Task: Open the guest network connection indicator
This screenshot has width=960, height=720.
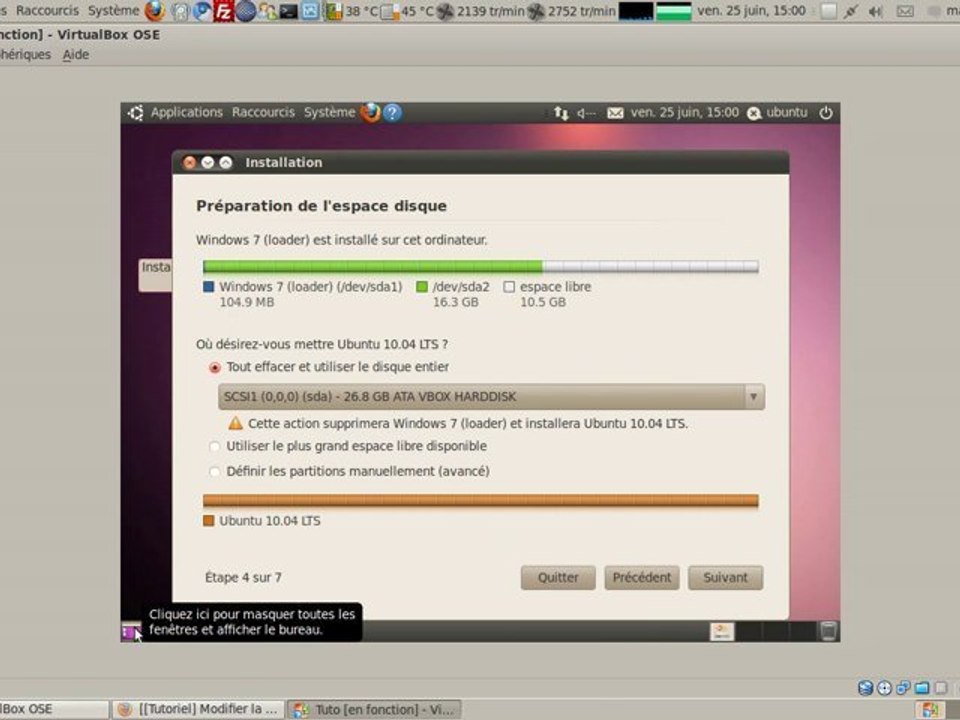Action: pos(561,113)
